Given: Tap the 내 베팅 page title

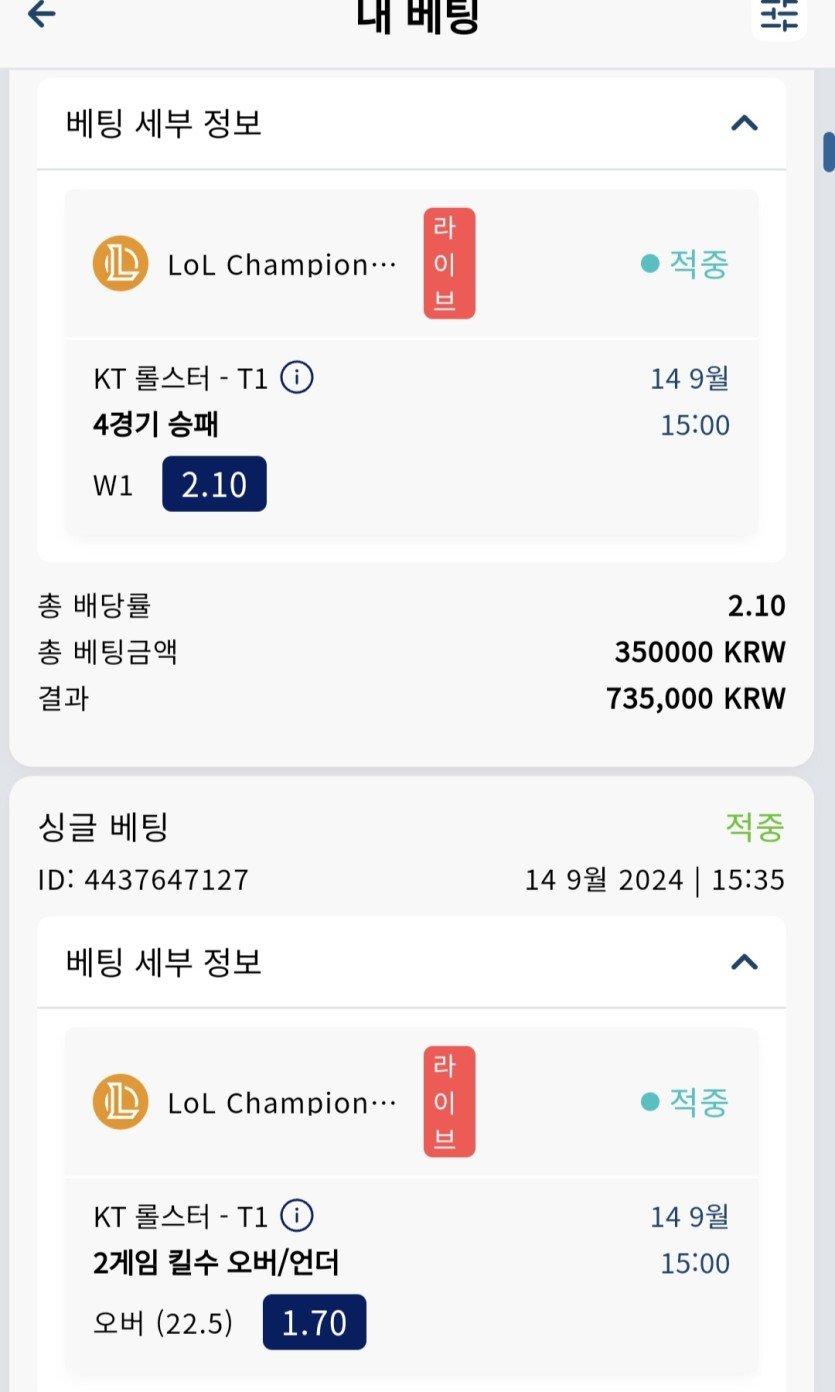Looking at the screenshot, I should [418, 16].
